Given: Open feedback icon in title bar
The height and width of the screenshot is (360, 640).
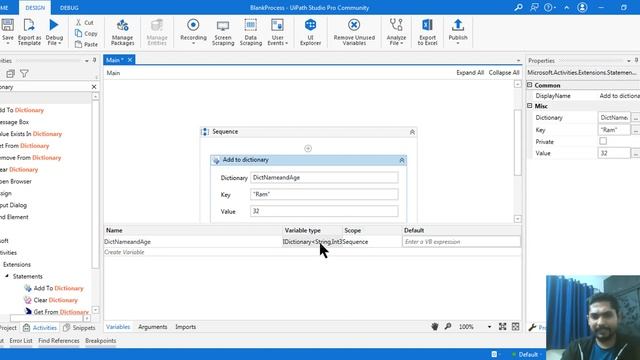Looking at the screenshot, I should (x=534, y=7).
